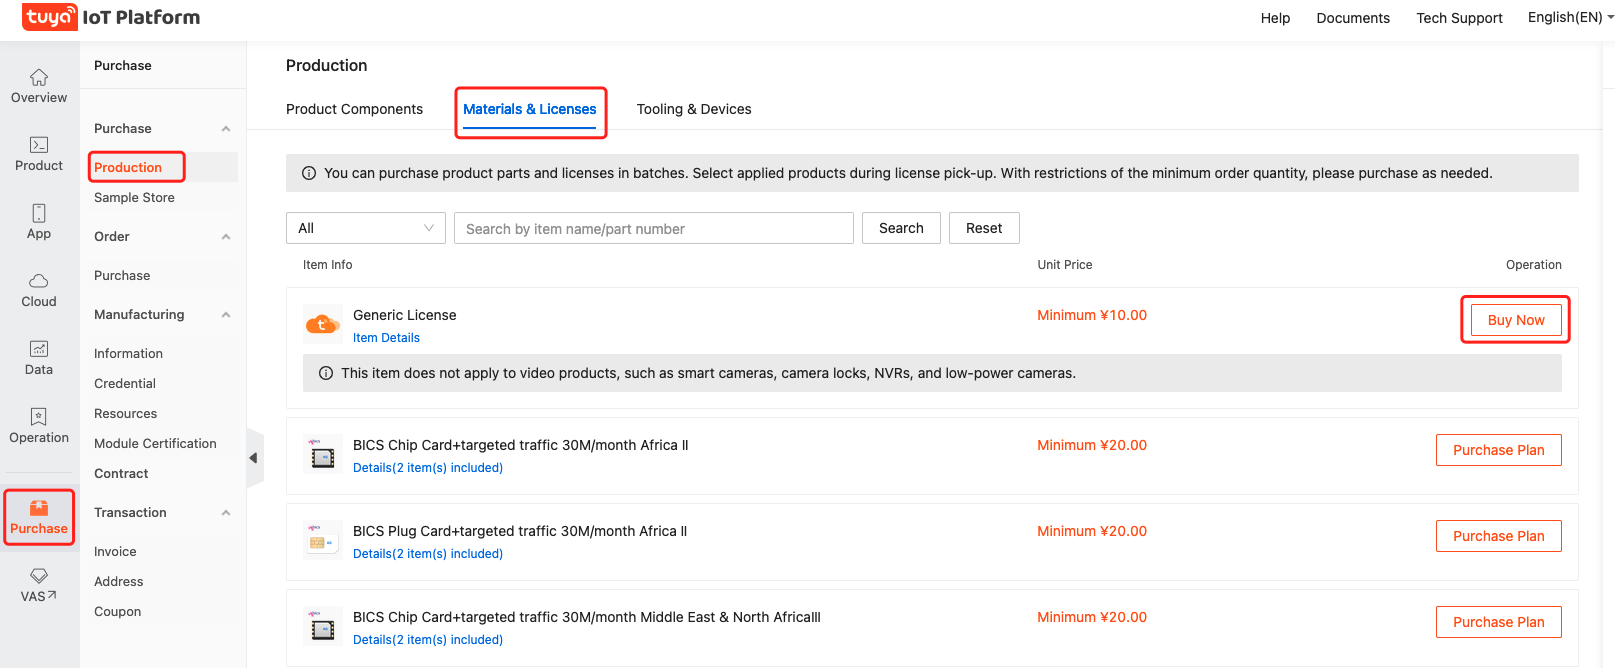This screenshot has height=668, width=1615.
Task: Collapse the Transaction menu group
Action: point(226,513)
